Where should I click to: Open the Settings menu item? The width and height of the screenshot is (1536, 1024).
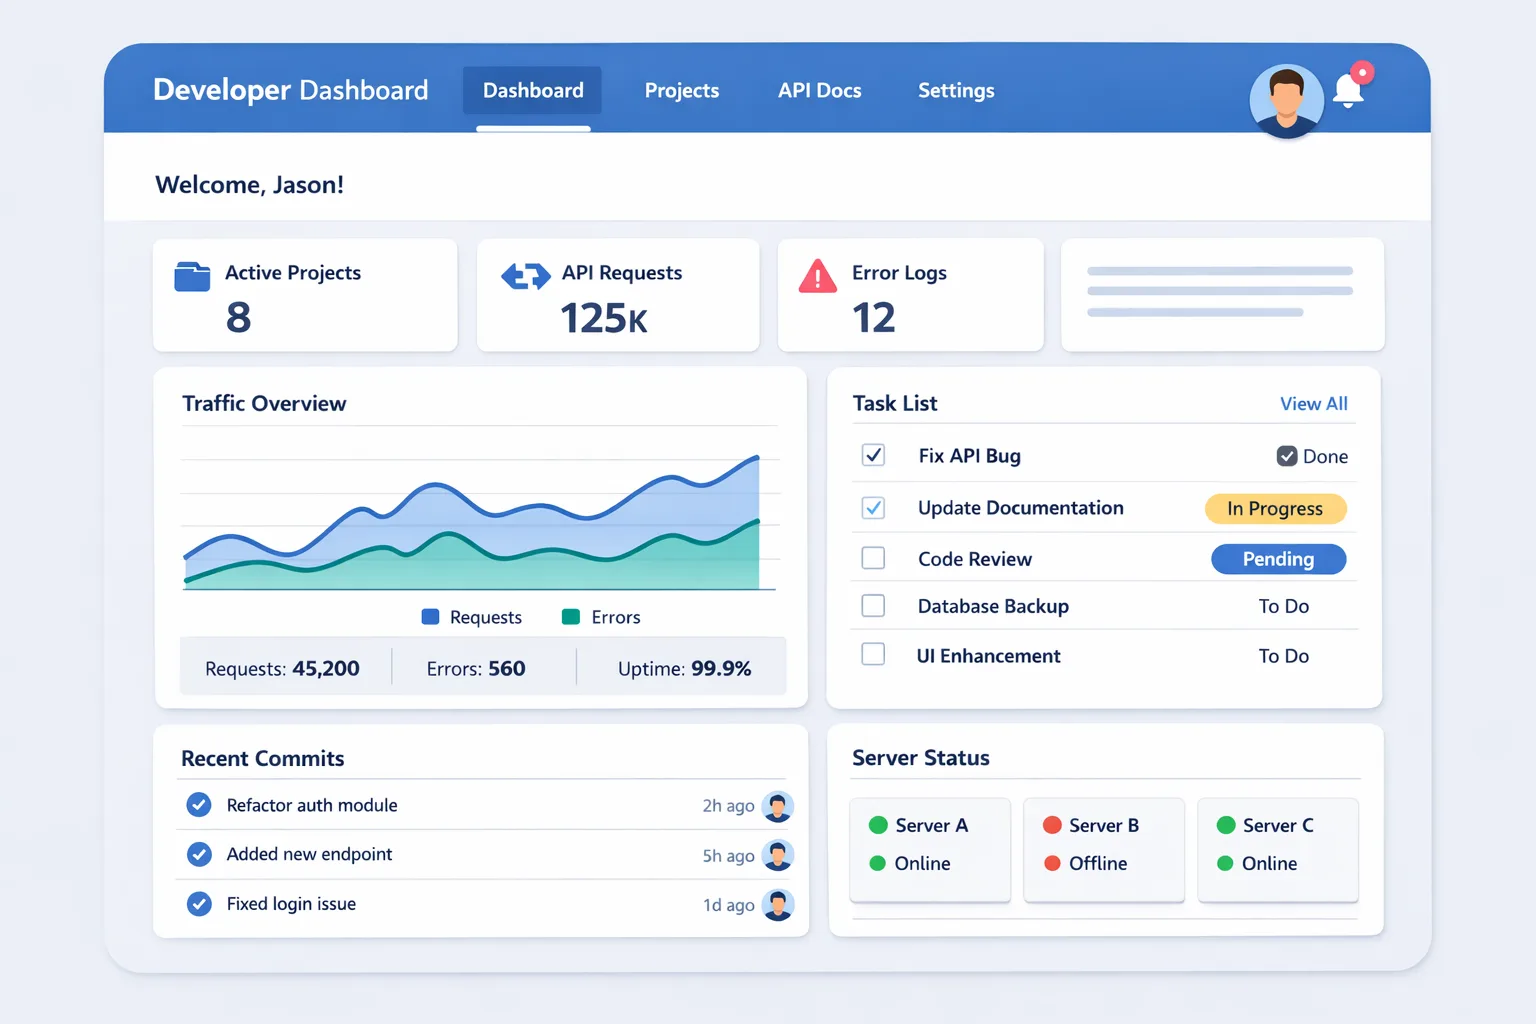coord(955,91)
